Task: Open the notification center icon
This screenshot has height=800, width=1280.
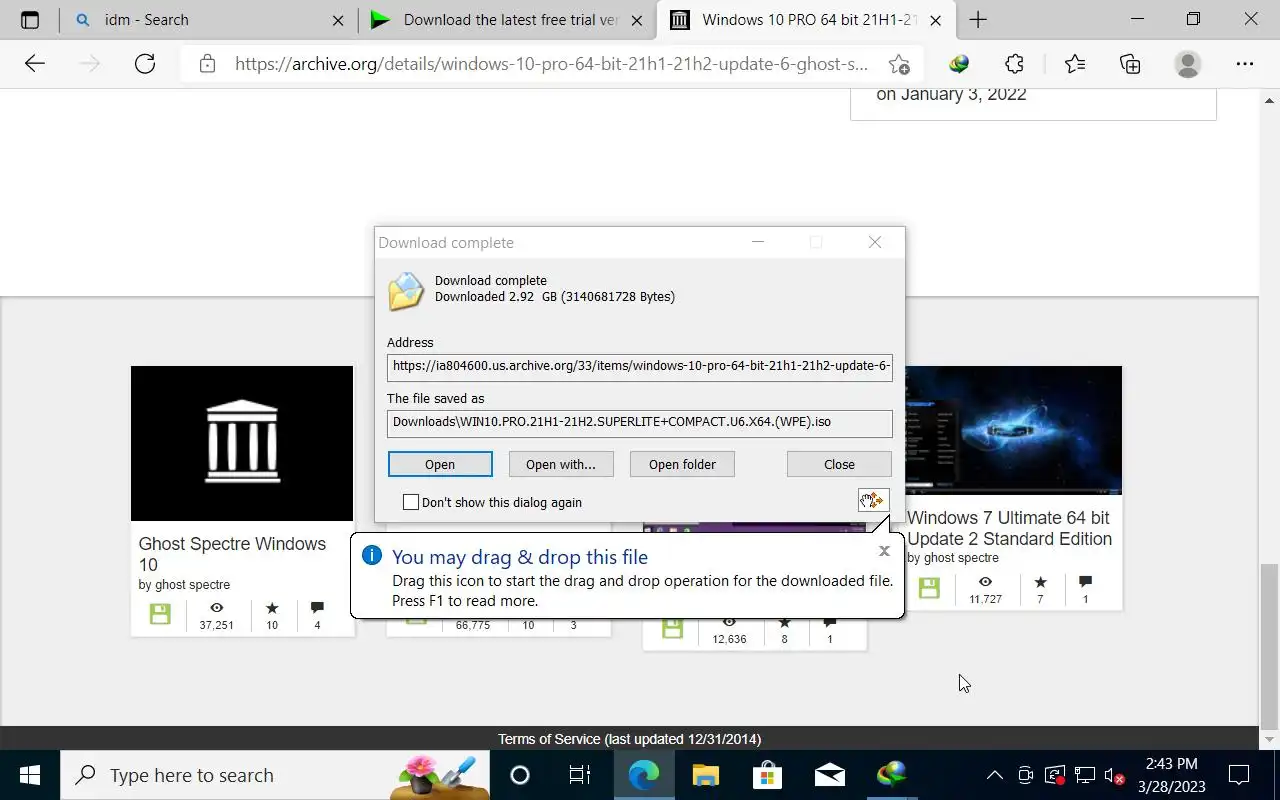Action: (x=1239, y=775)
